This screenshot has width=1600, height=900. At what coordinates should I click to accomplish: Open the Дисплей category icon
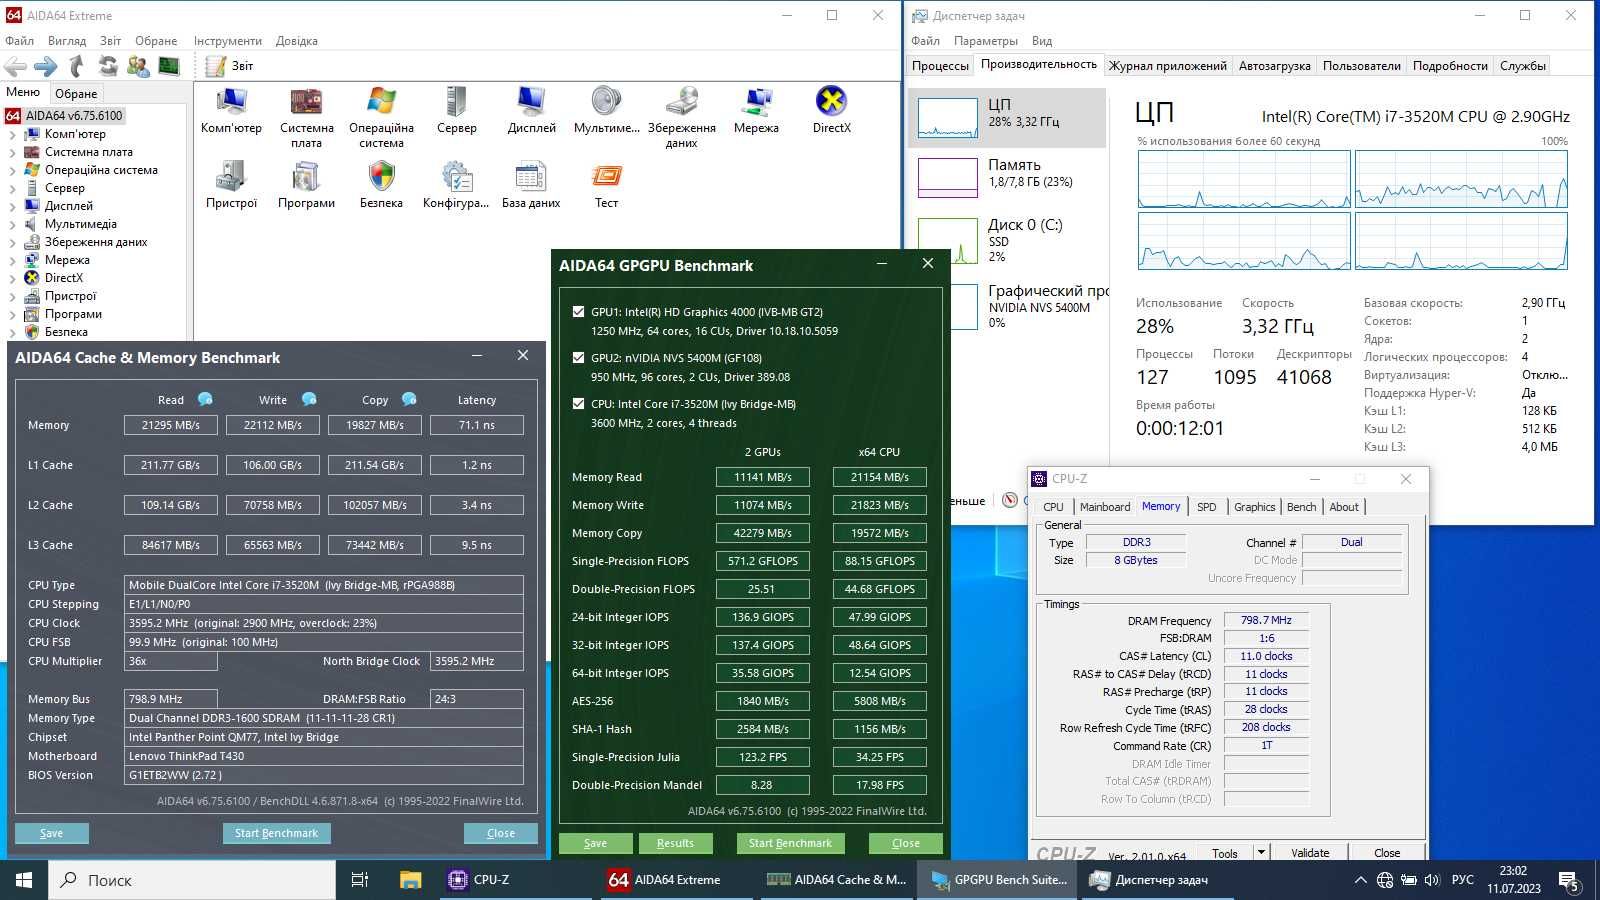[531, 110]
